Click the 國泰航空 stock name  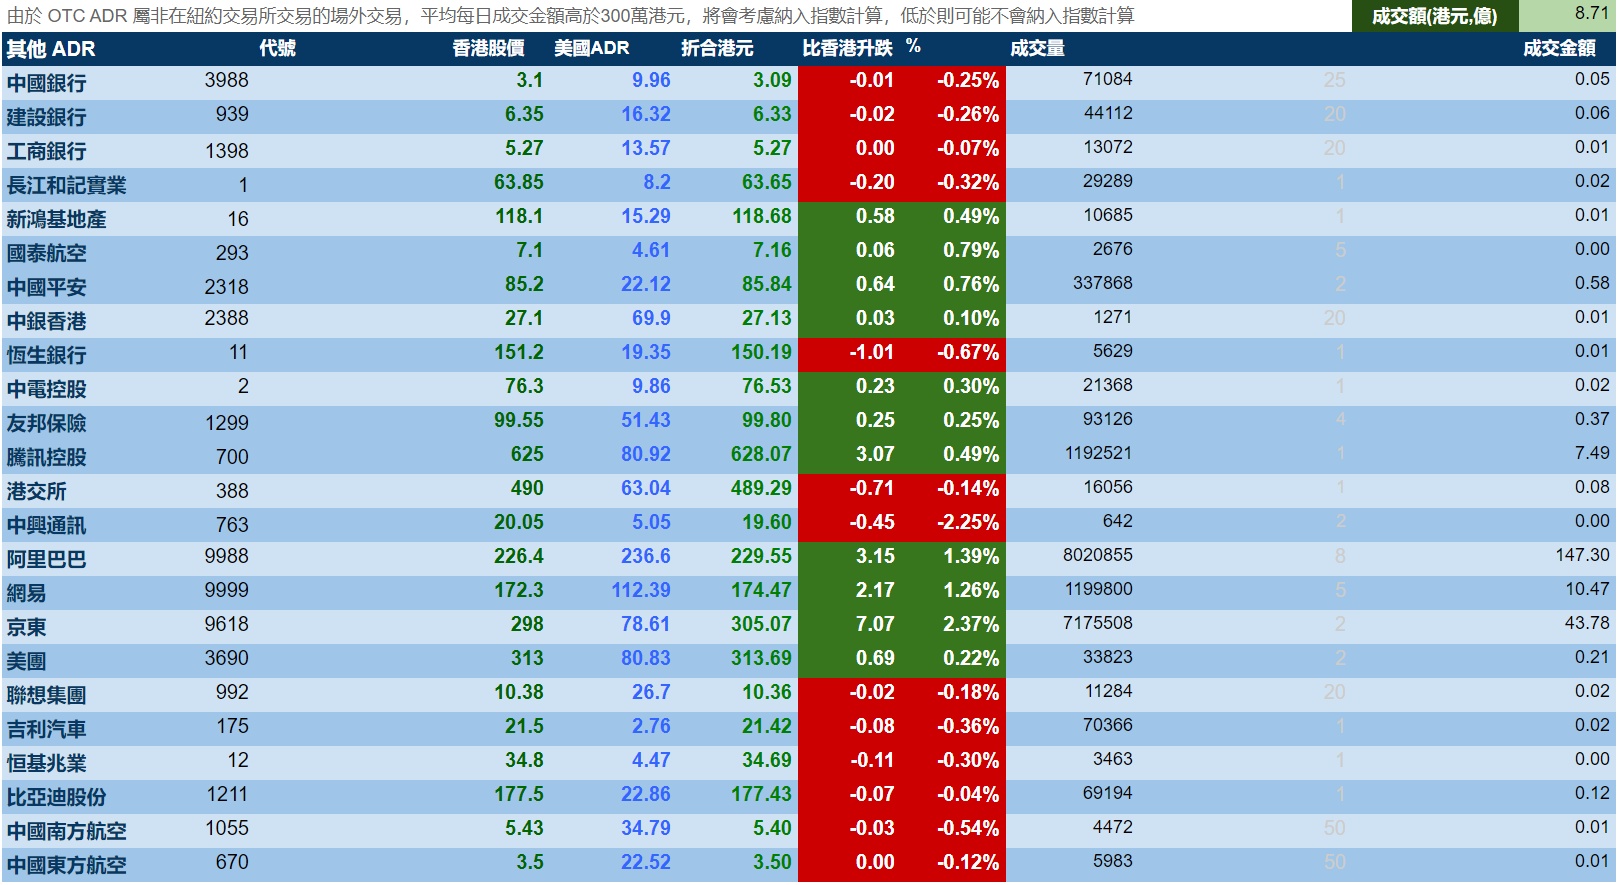46,253
